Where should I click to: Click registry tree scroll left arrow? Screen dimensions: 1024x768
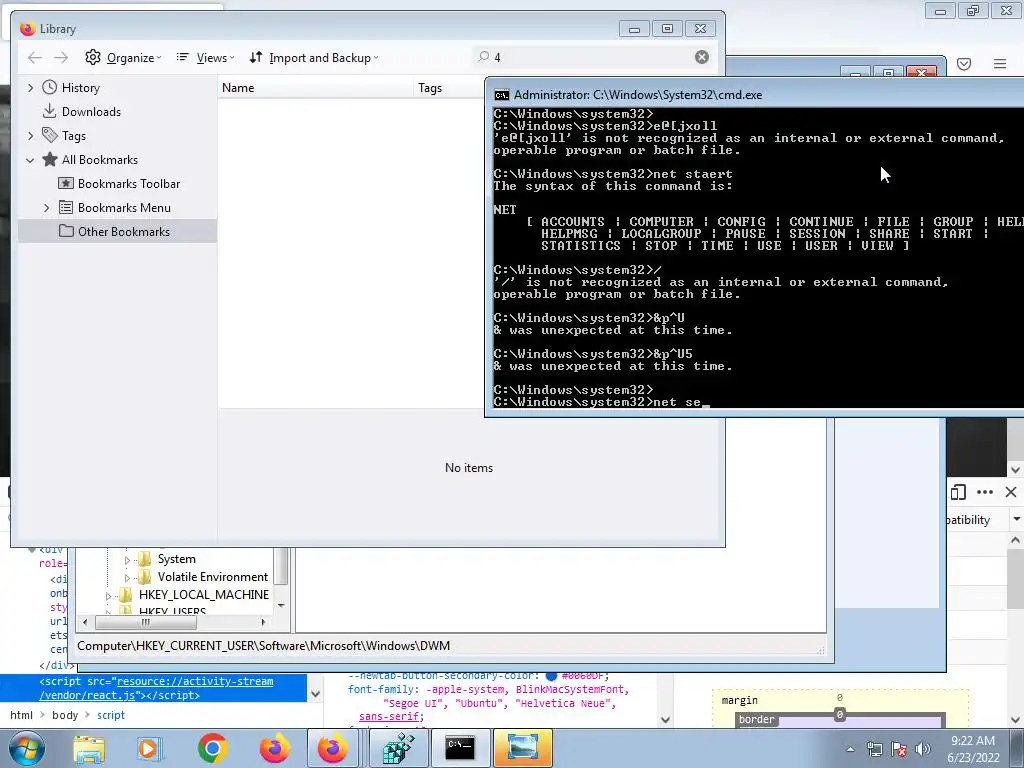point(85,622)
